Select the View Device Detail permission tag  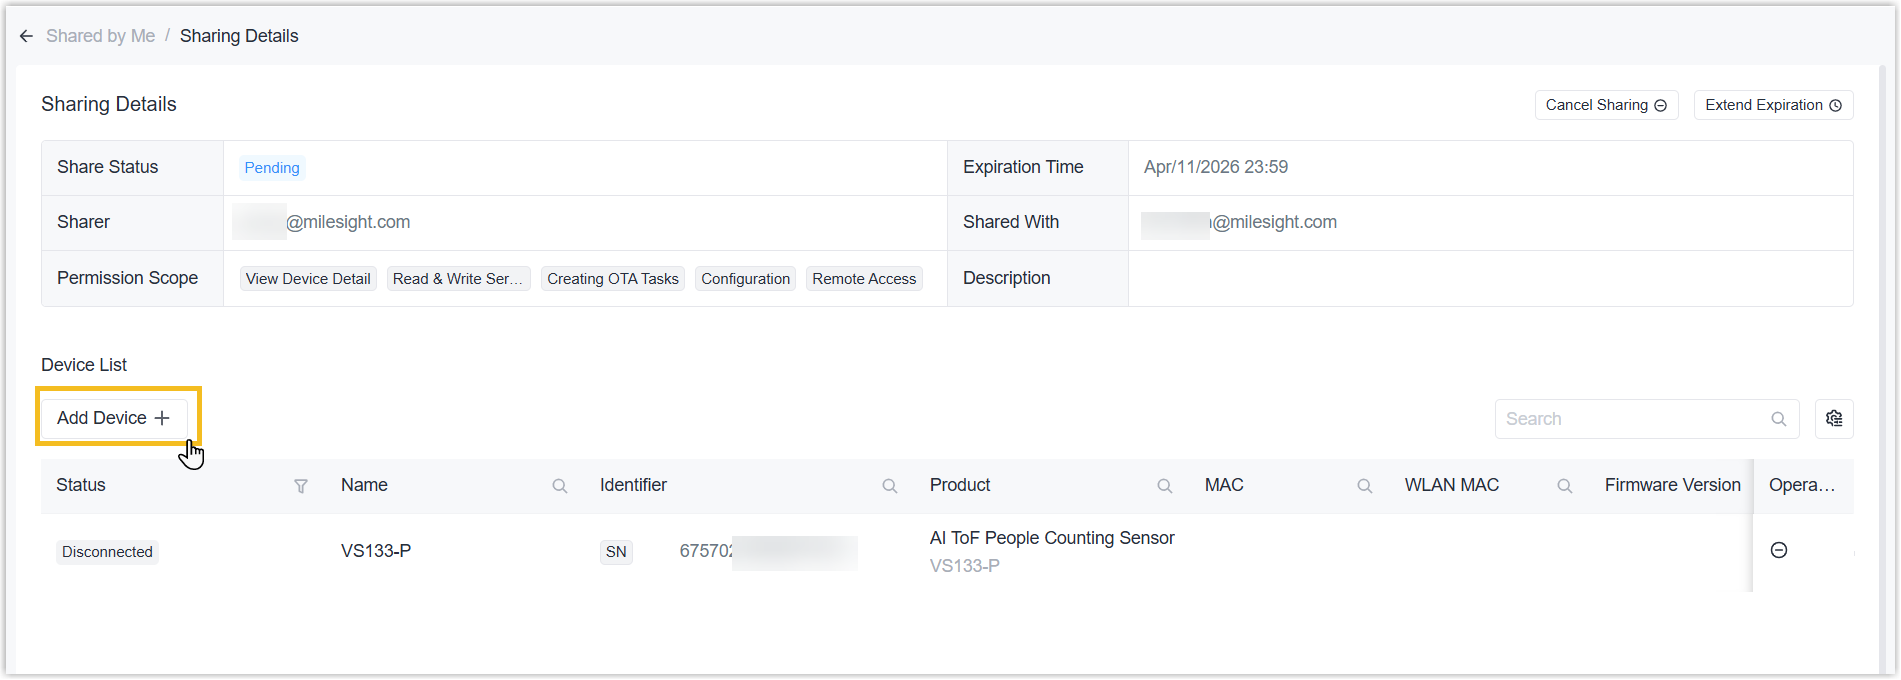[x=308, y=279]
